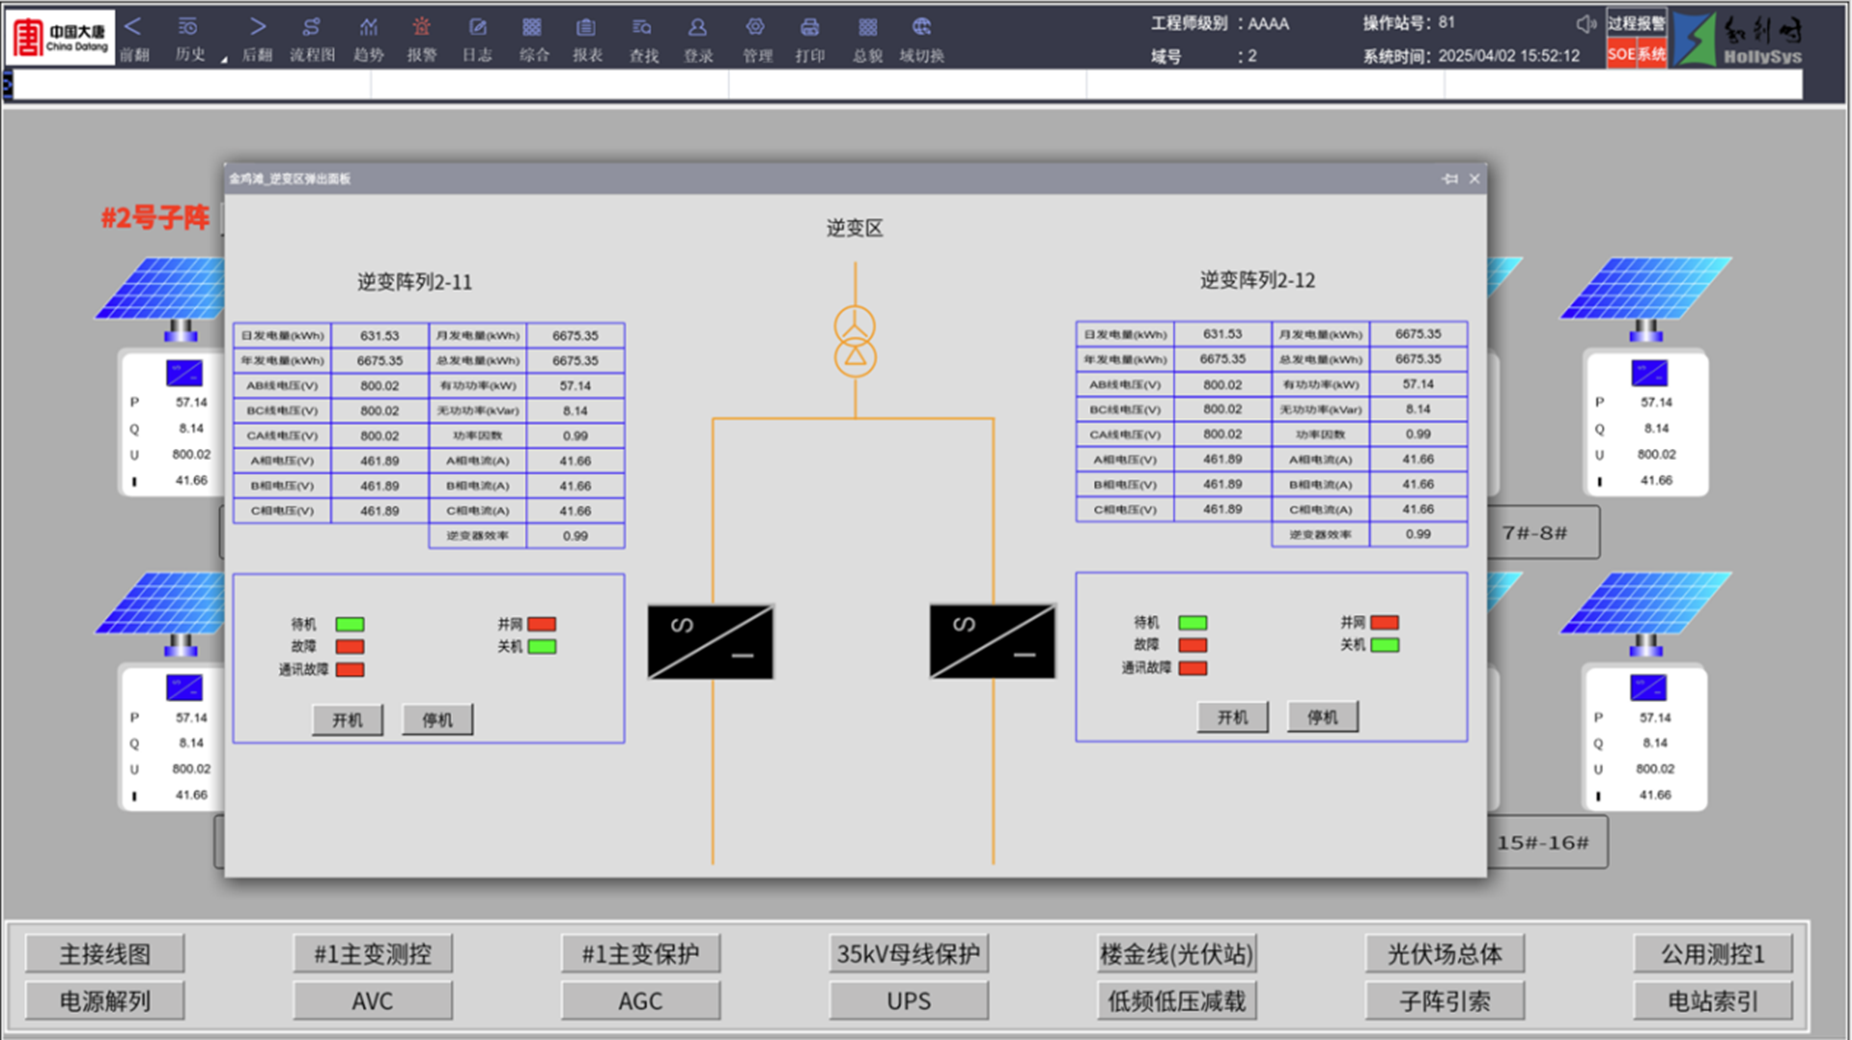Viewport: 1852px width, 1040px height.
Task: Pin the 逆变区 popup panel
Action: 1449,179
